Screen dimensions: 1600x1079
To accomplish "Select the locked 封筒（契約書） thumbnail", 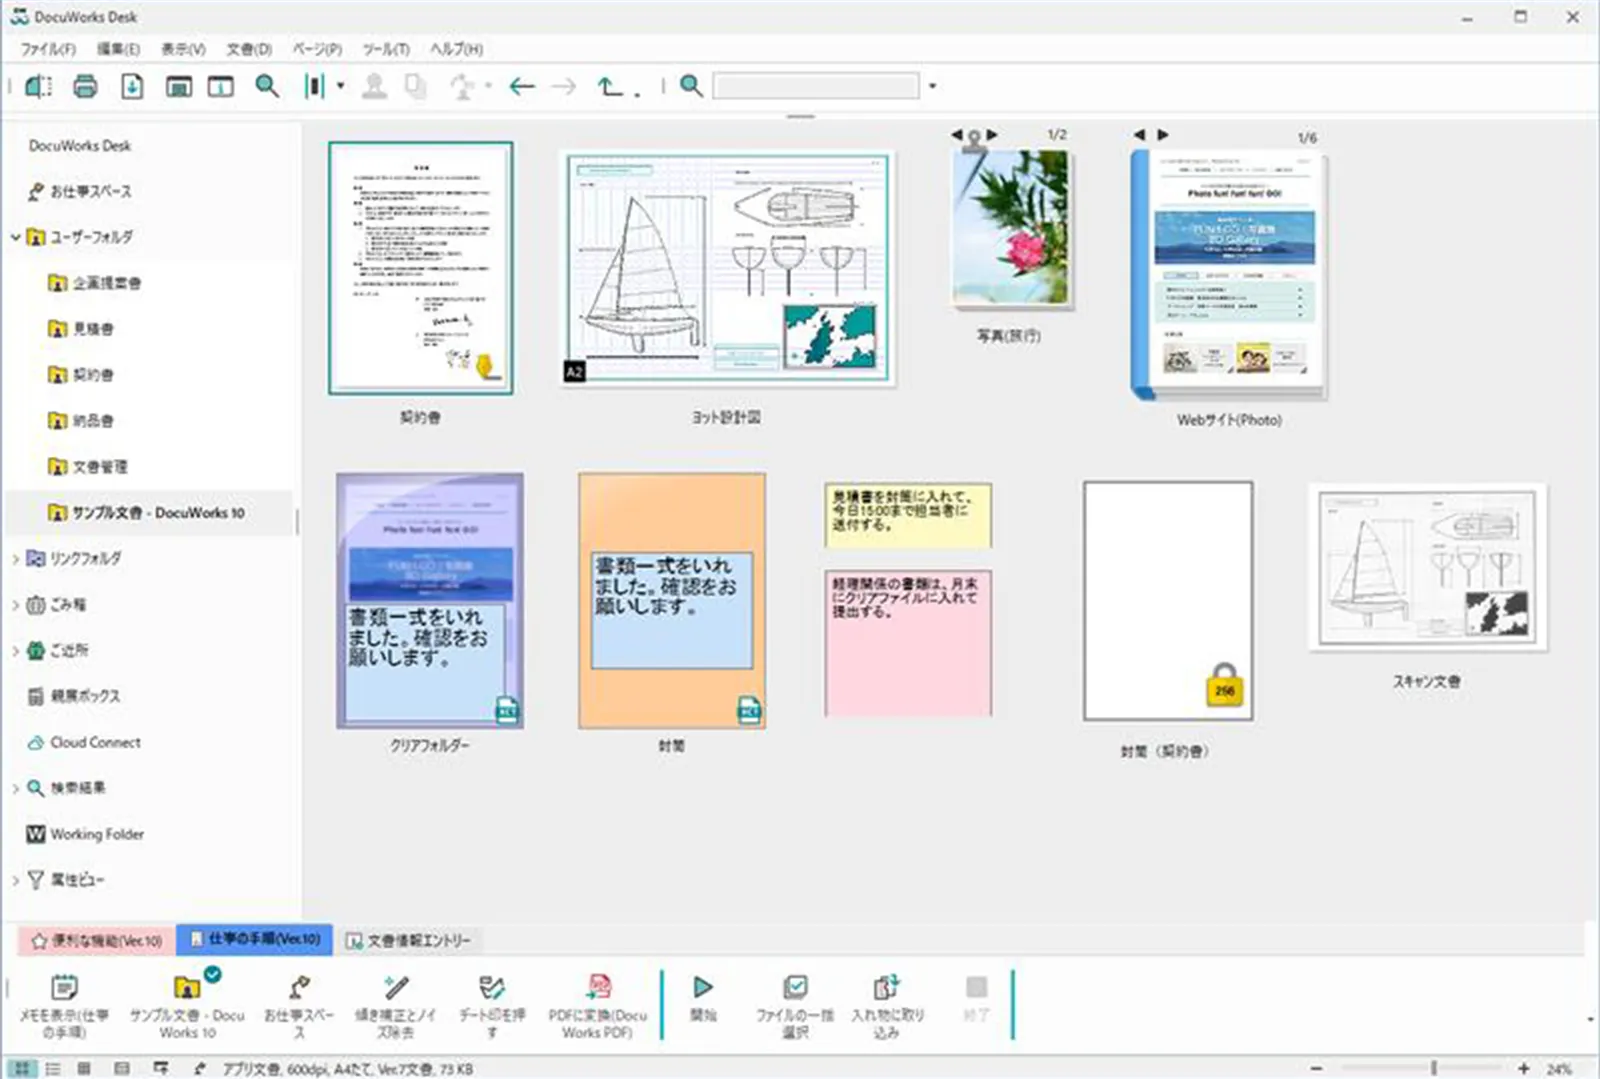I will tap(1168, 601).
